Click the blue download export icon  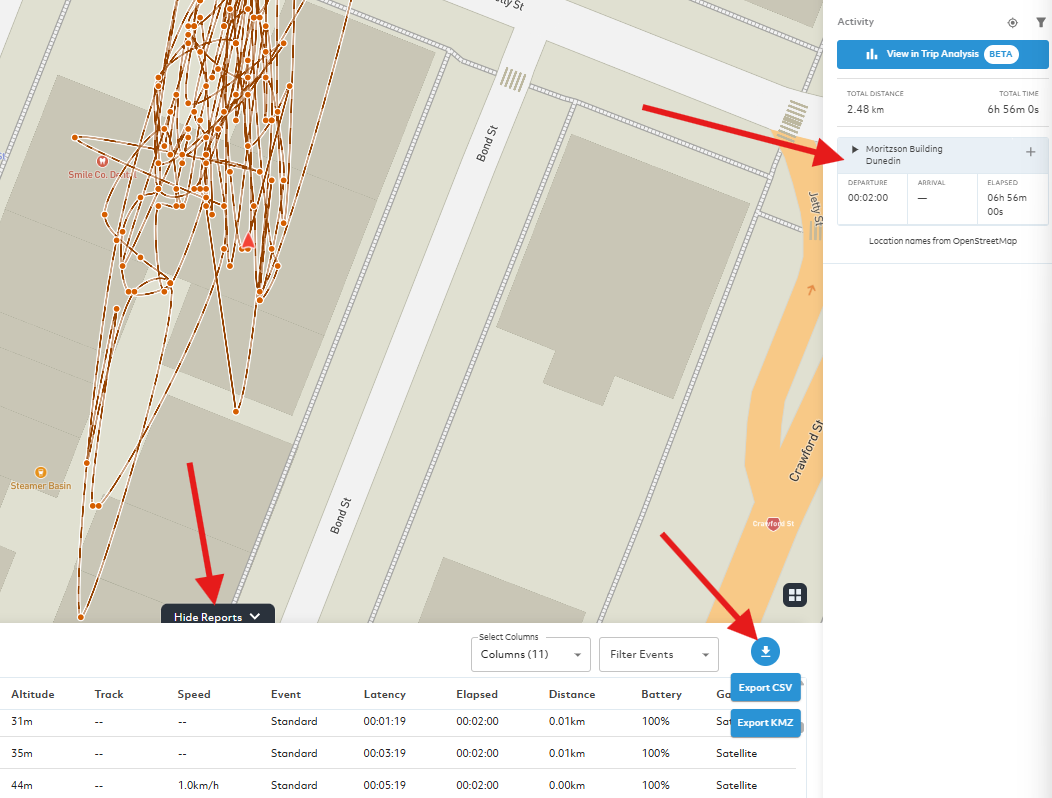click(x=765, y=652)
